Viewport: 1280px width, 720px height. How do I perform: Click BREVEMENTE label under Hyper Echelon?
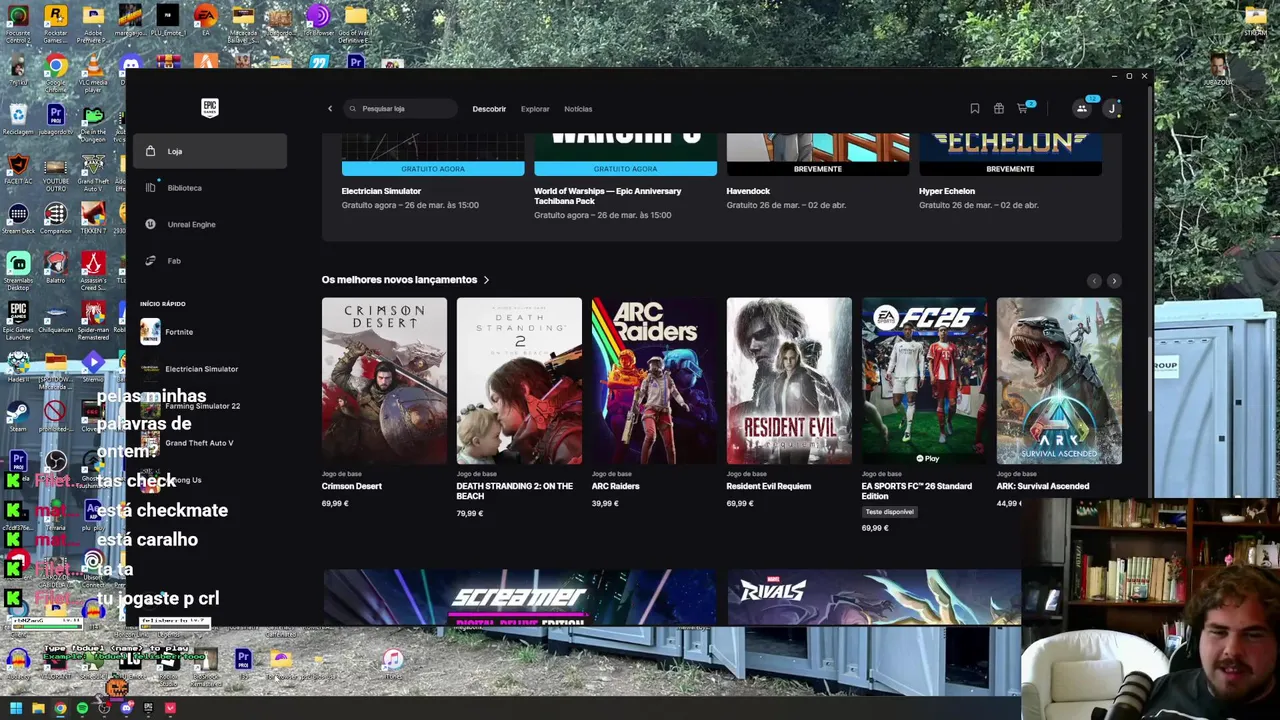[1010, 169]
